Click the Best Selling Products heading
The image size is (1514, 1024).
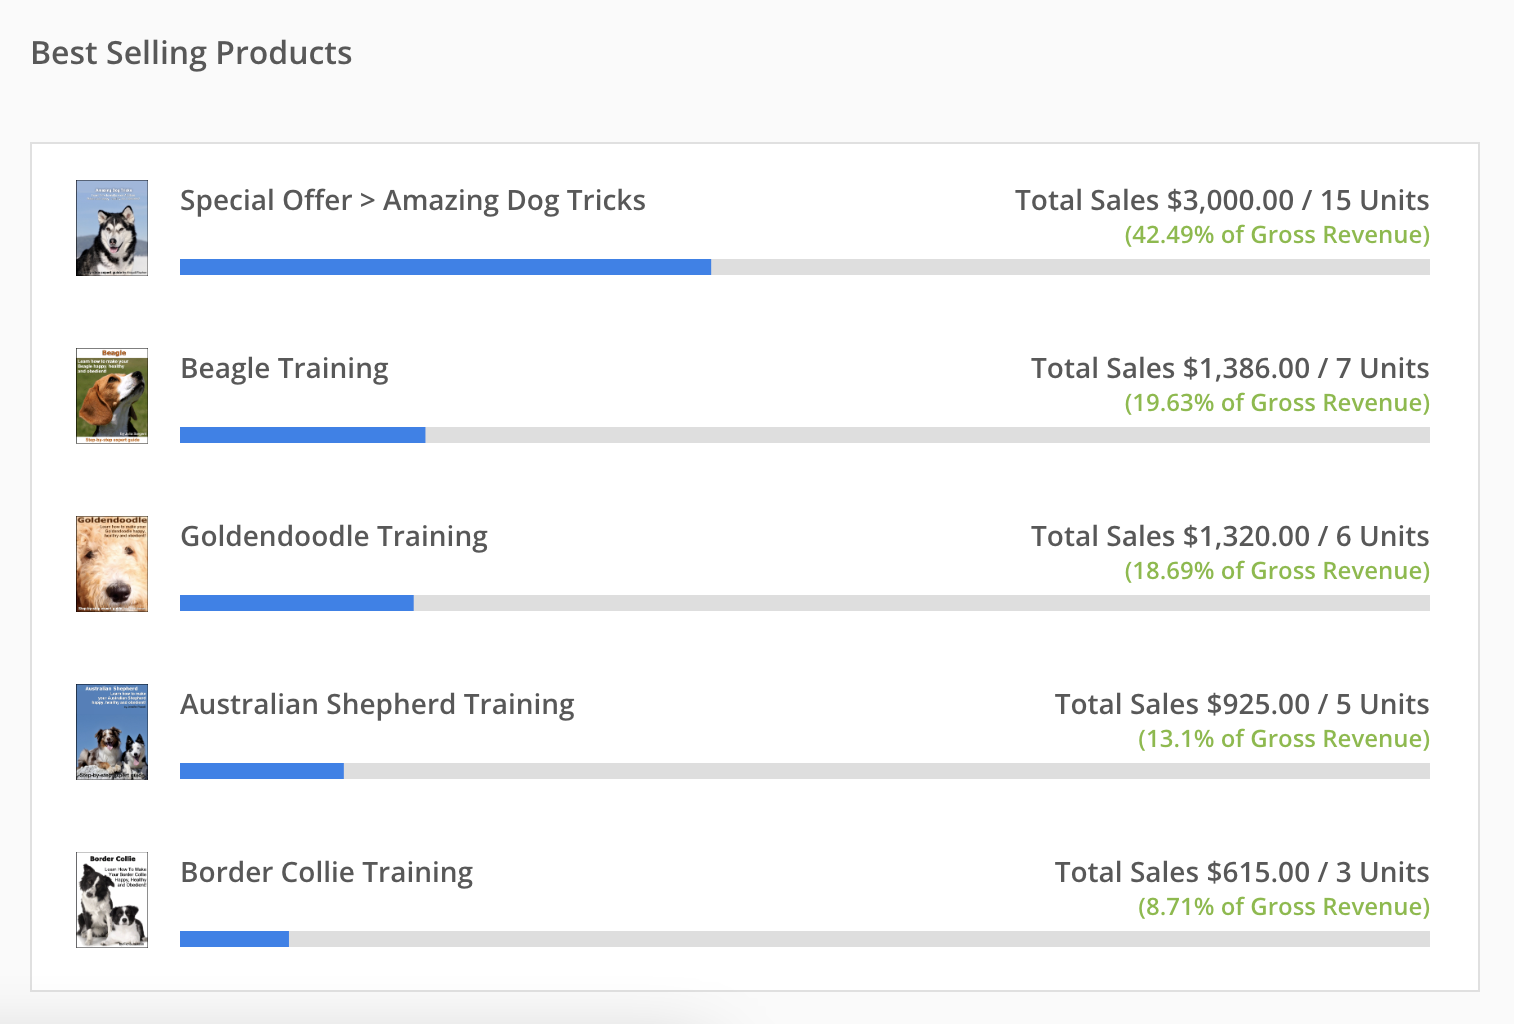pos(191,53)
